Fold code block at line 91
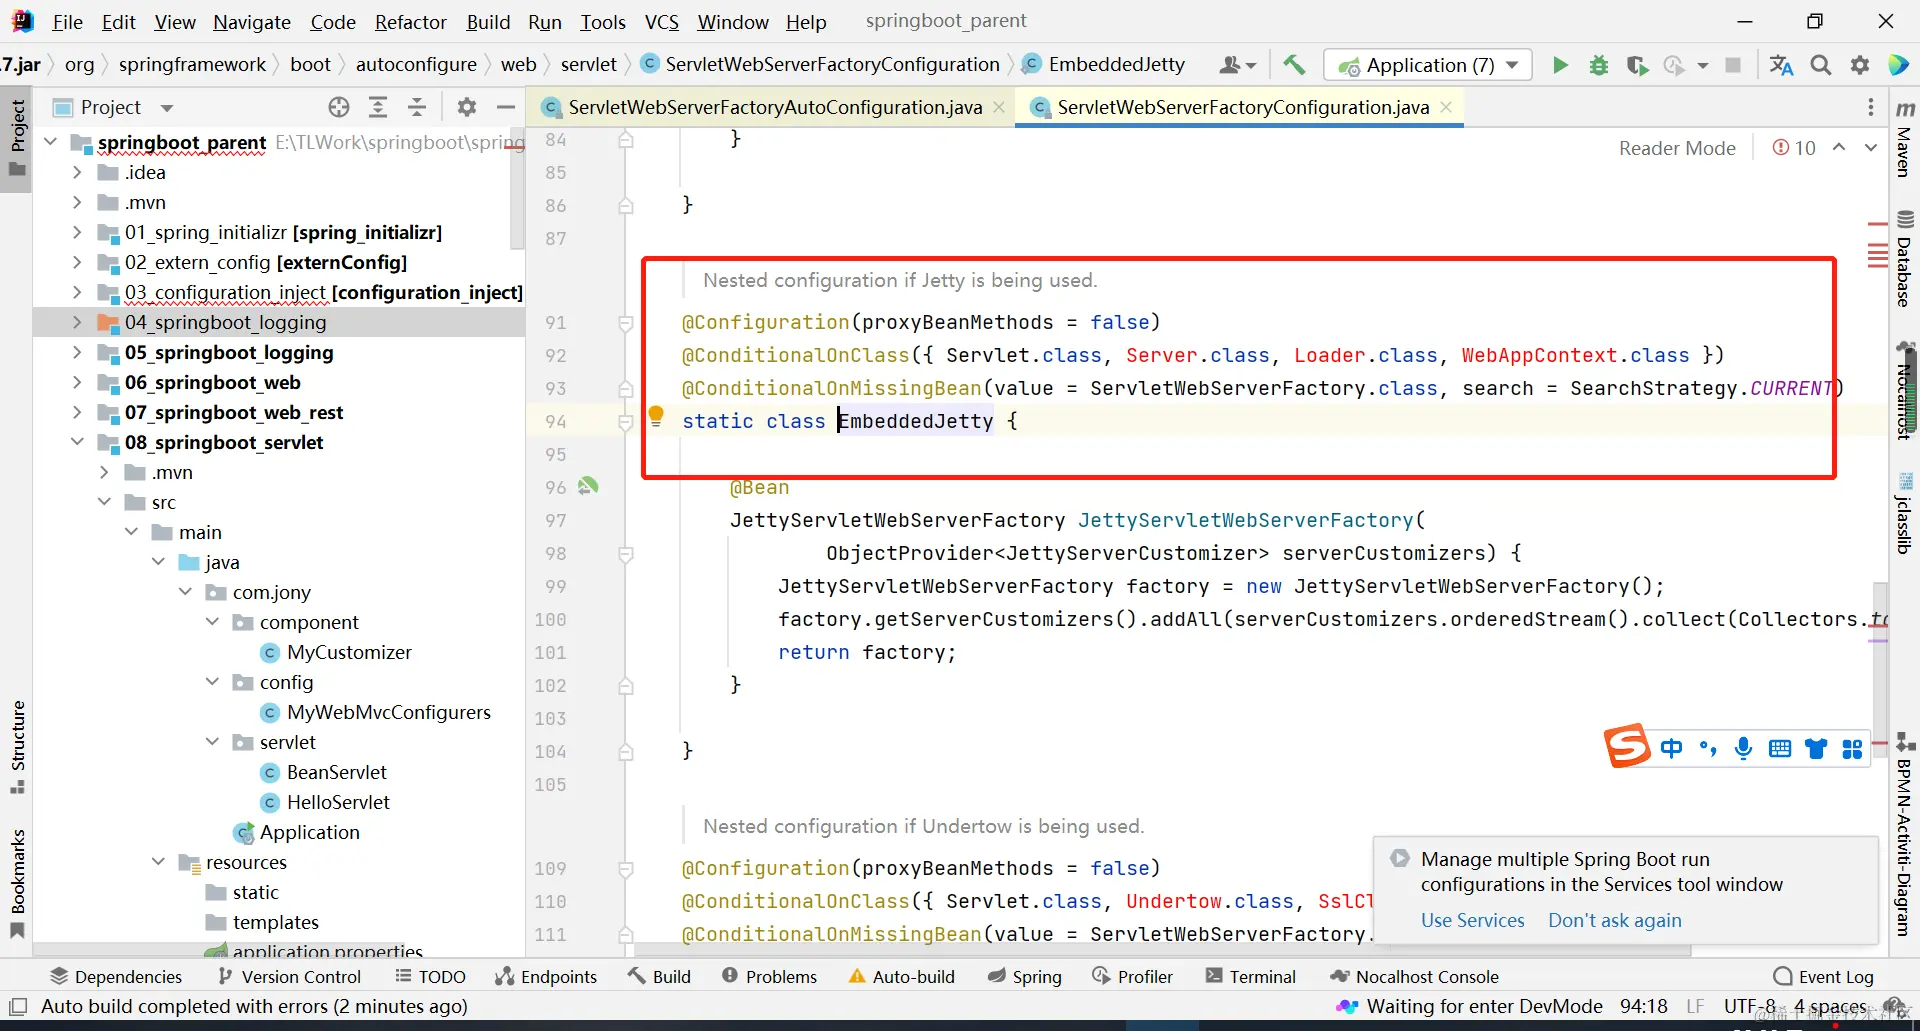This screenshot has width=1920, height=1031. tap(626, 323)
